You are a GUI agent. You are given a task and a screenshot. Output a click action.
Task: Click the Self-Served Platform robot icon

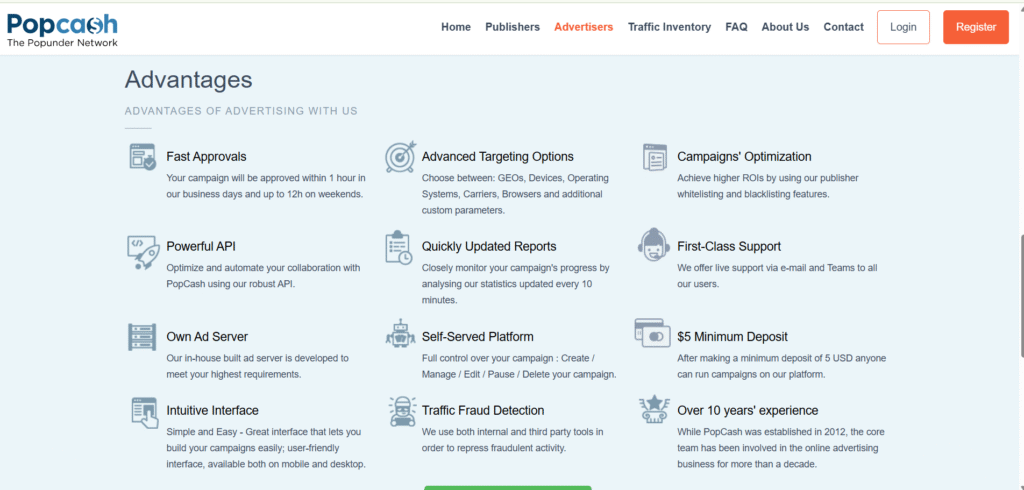click(x=399, y=337)
